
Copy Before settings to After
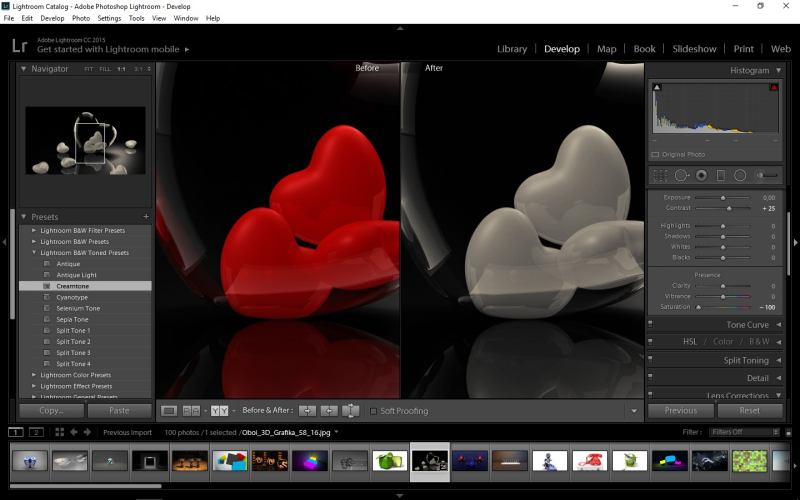pos(308,411)
